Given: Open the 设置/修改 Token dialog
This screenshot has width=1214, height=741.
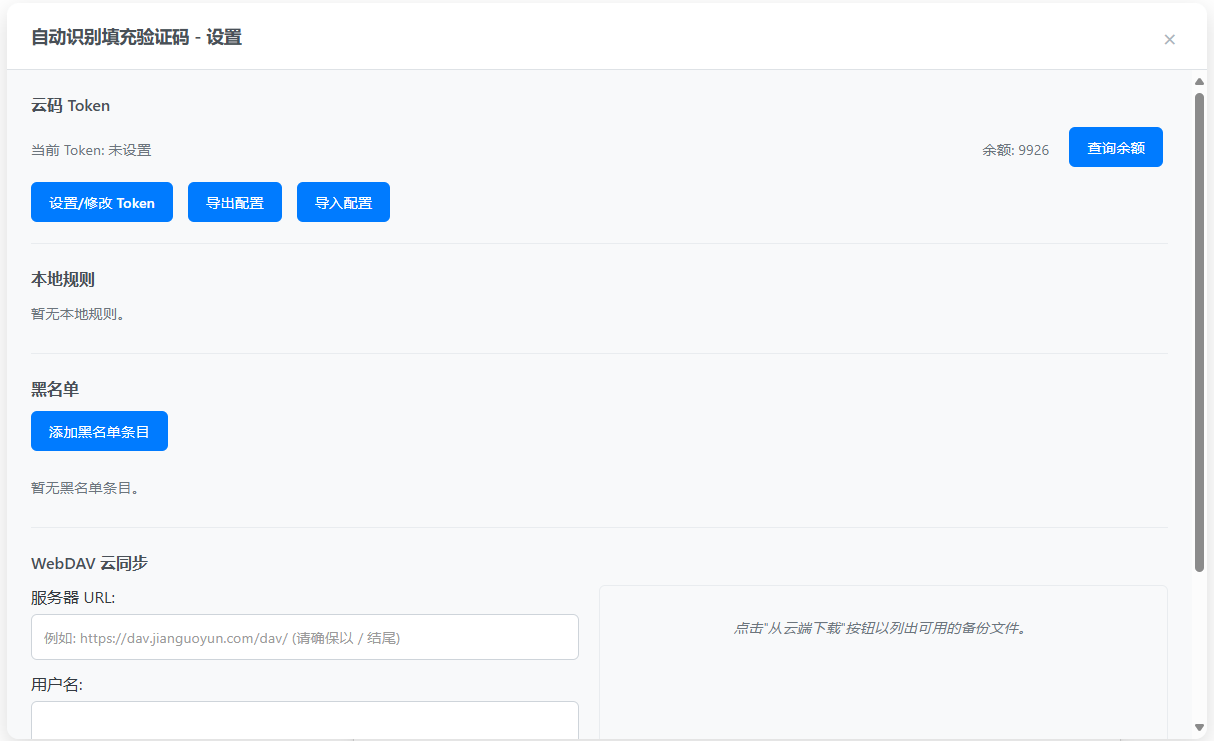Looking at the screenshot, I should coord(102,202).
